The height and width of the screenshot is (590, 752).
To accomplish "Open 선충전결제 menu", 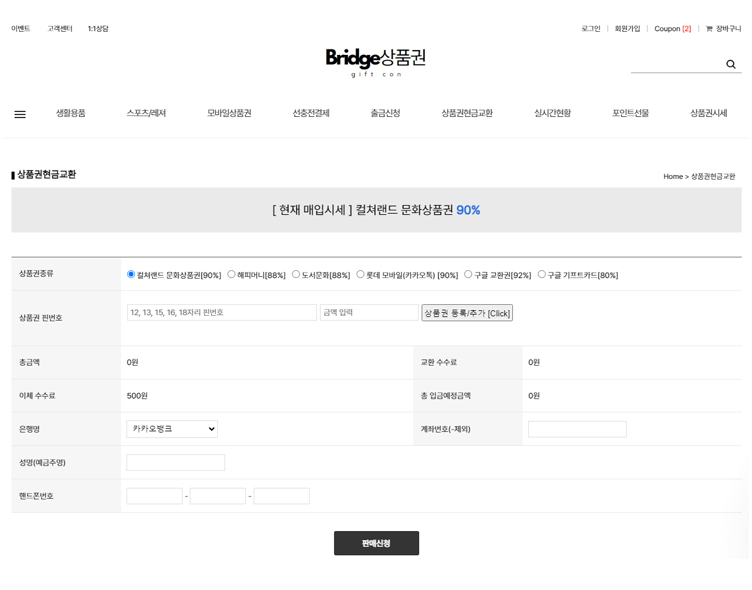I will pos(311,113).
